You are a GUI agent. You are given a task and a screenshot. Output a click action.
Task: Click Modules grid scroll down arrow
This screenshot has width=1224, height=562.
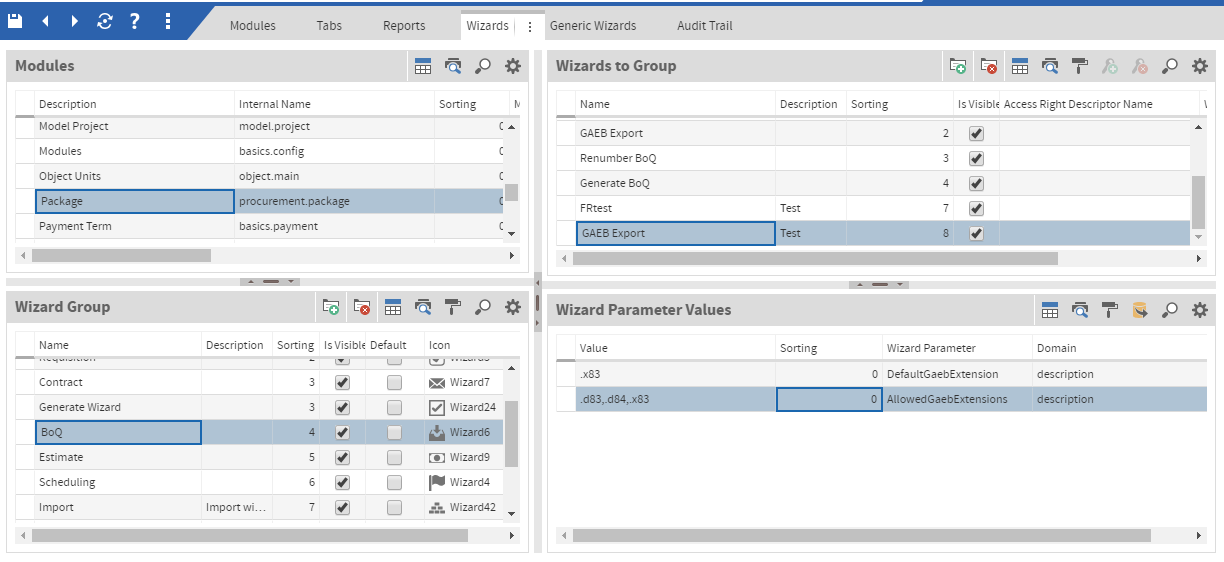point(512,233)
